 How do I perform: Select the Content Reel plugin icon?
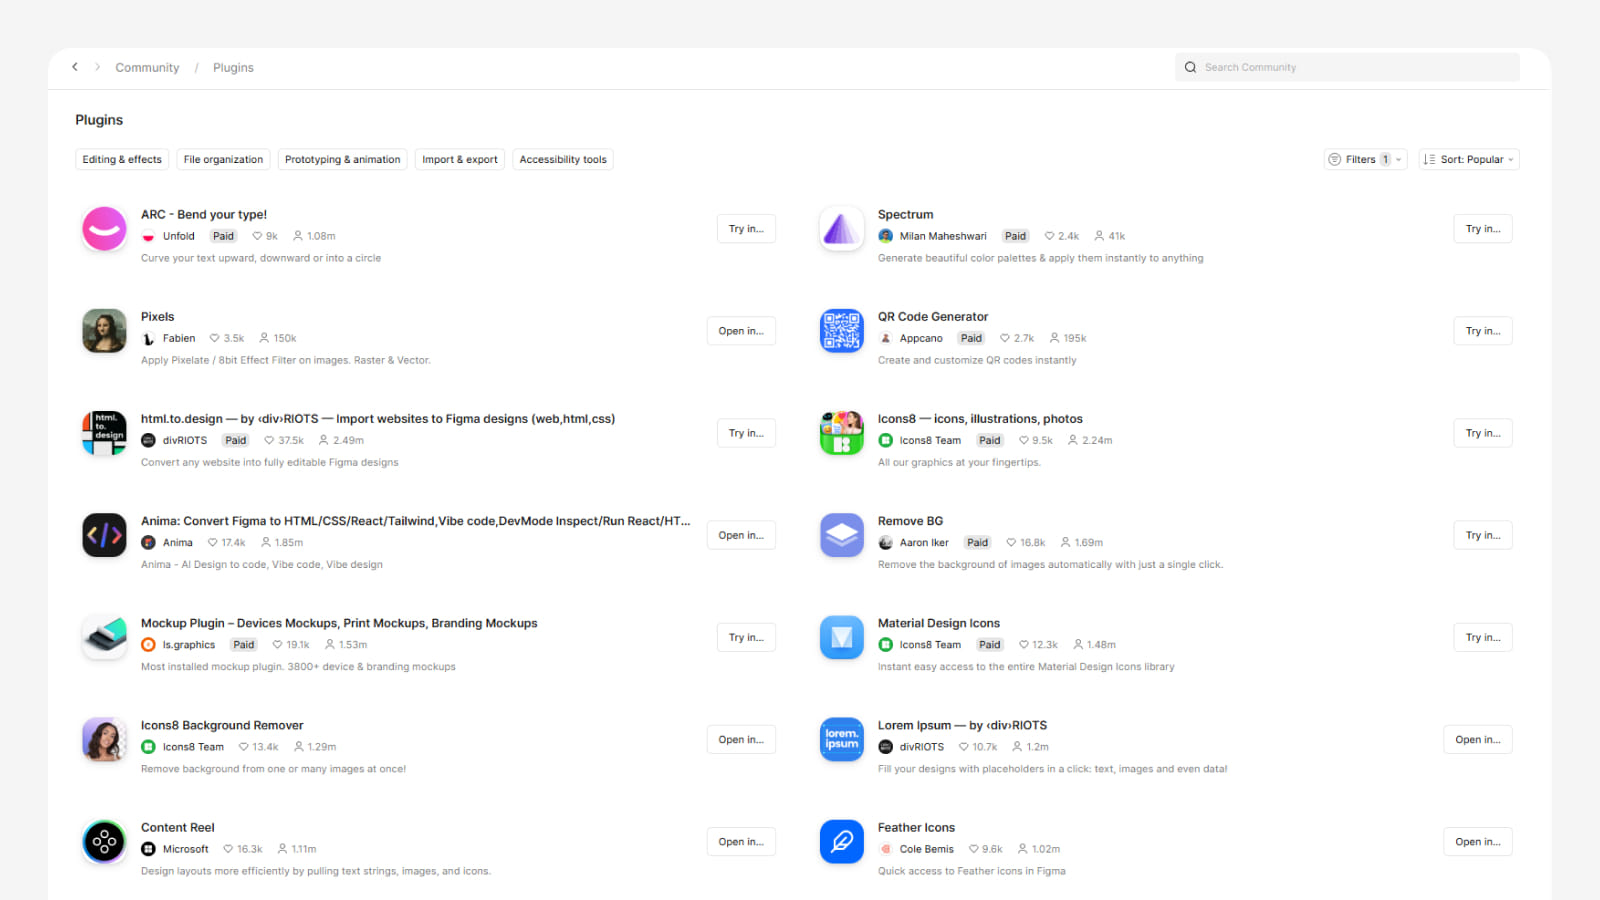104,842
